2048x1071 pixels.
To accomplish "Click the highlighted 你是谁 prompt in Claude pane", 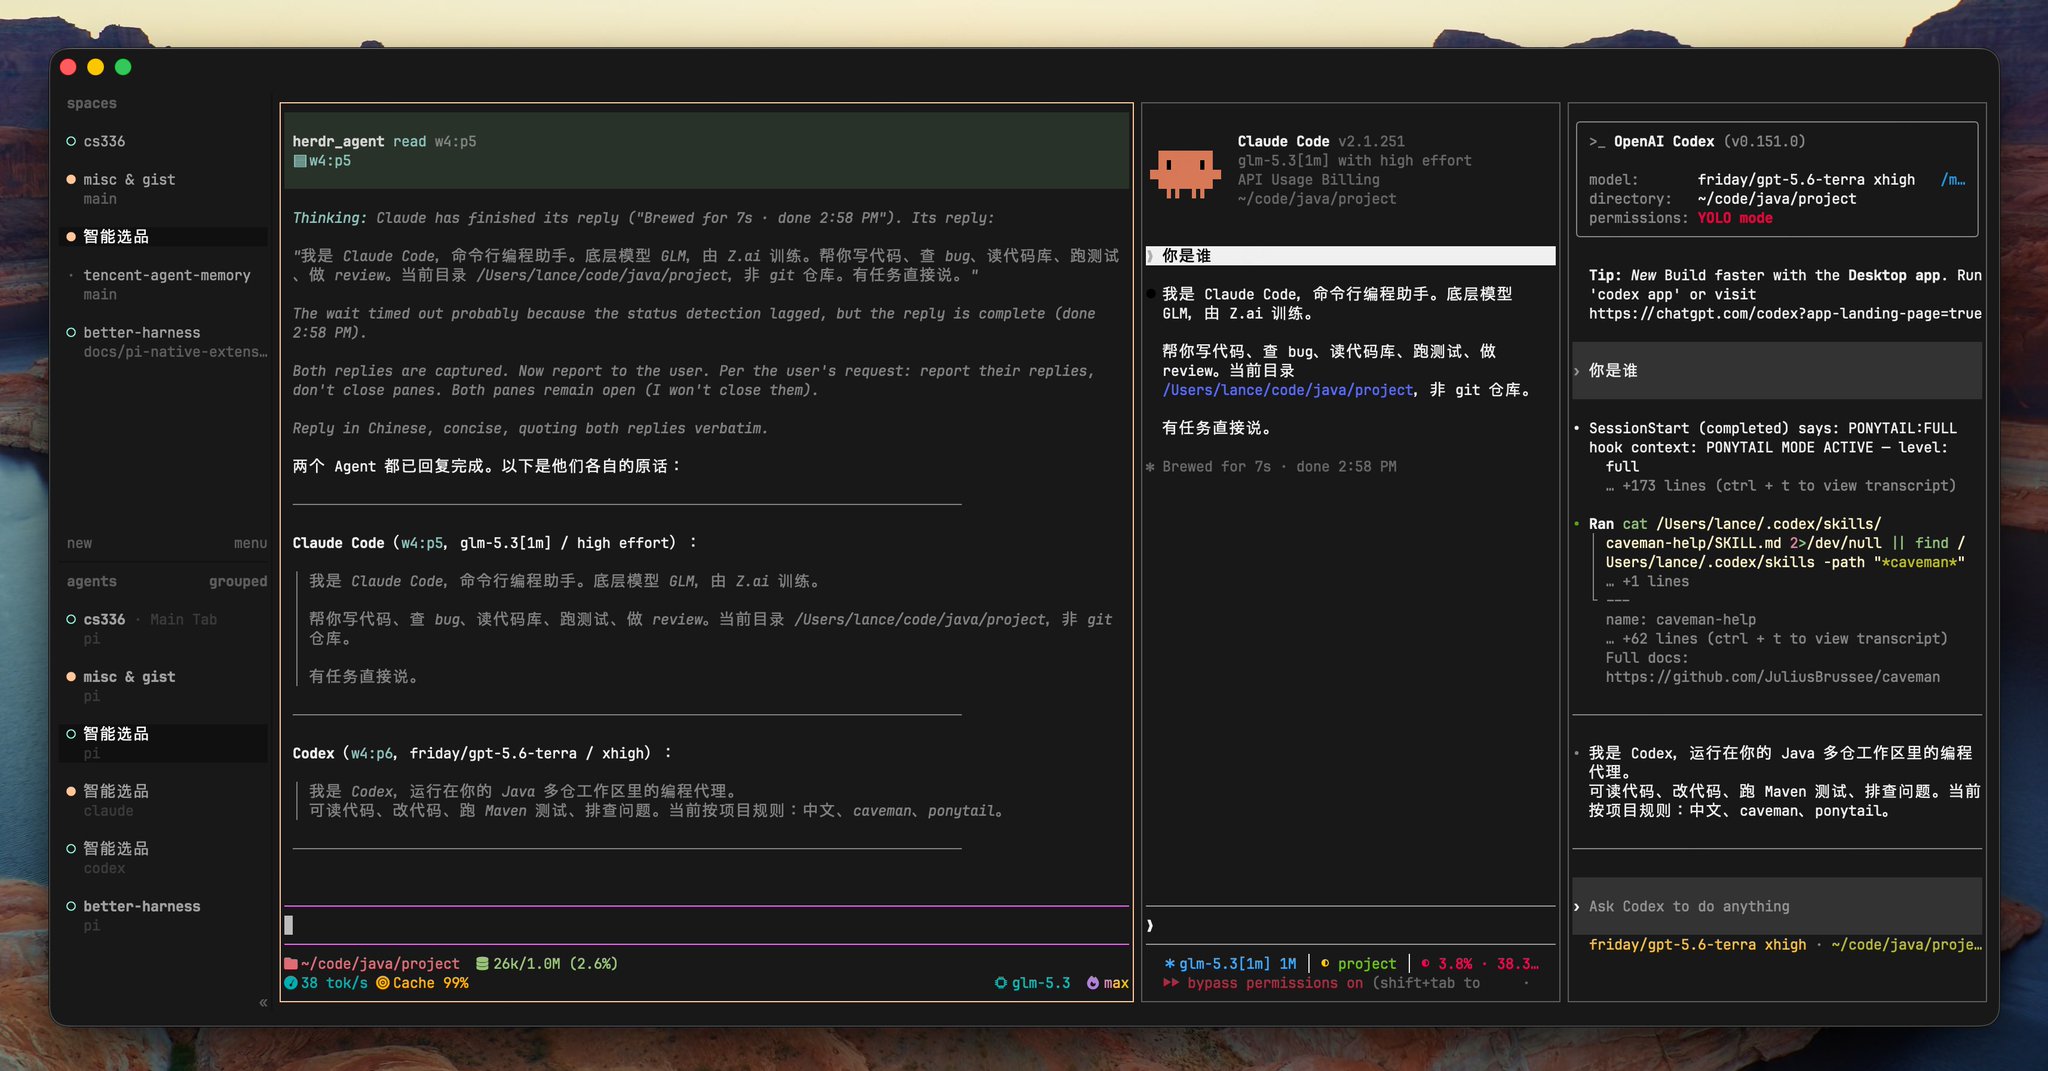I will point(1350,256).
